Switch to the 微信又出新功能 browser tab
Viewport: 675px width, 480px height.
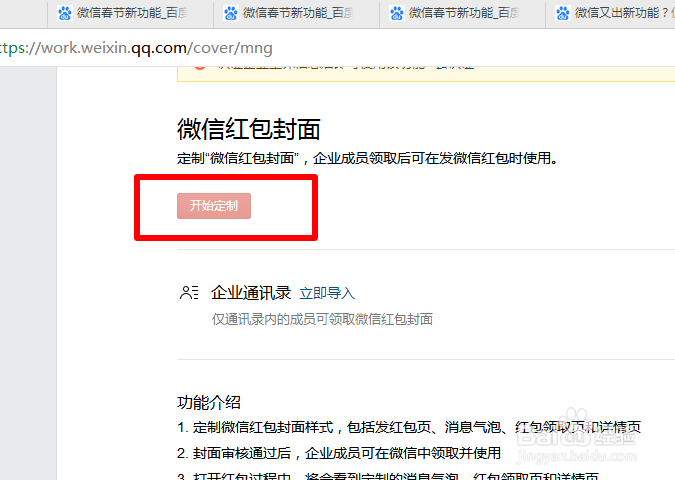point(610,13)
